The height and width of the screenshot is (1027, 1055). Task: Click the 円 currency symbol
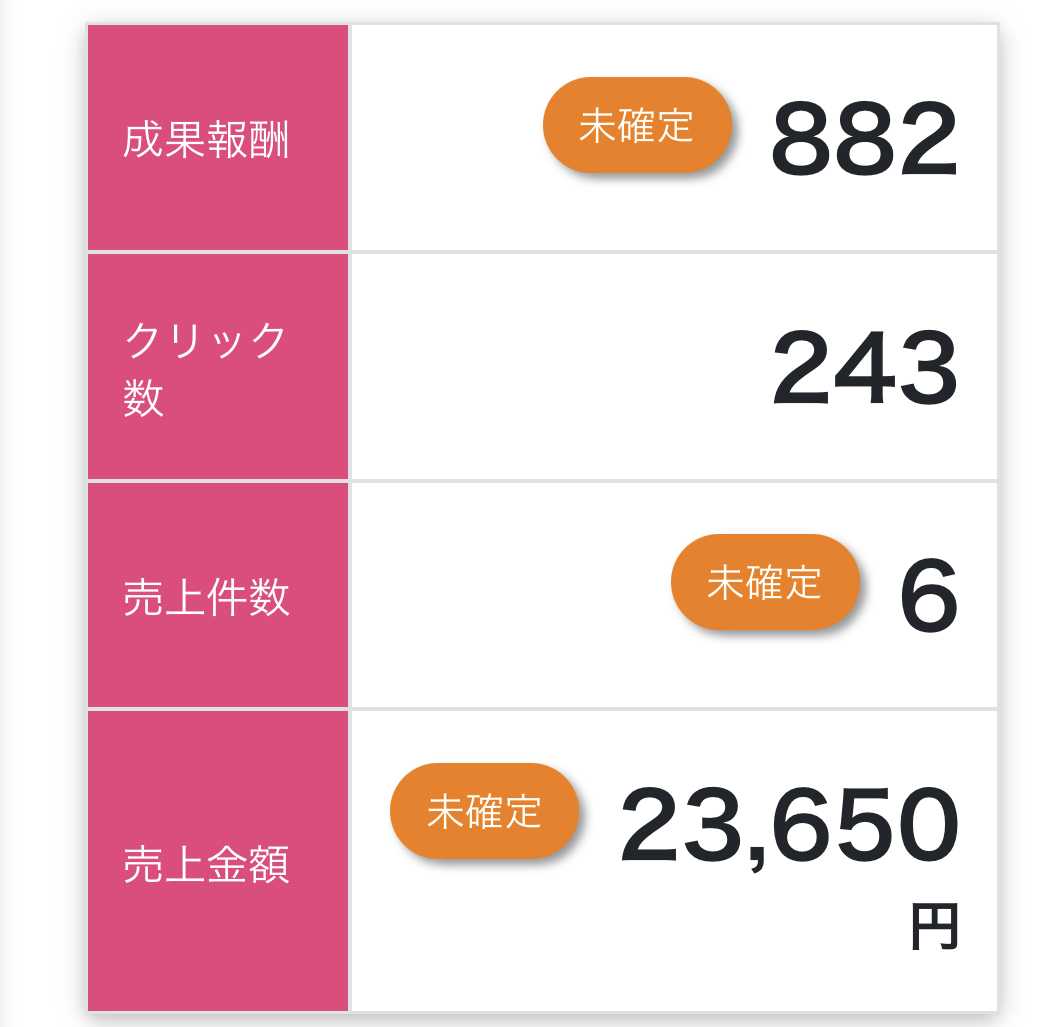tap(934, 928)
